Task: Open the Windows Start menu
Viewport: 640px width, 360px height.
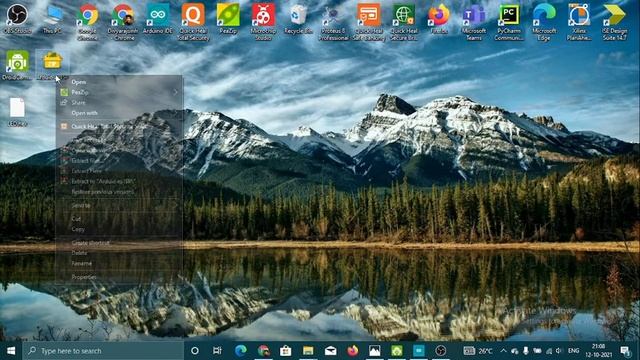Action: [x=11, y=351]
